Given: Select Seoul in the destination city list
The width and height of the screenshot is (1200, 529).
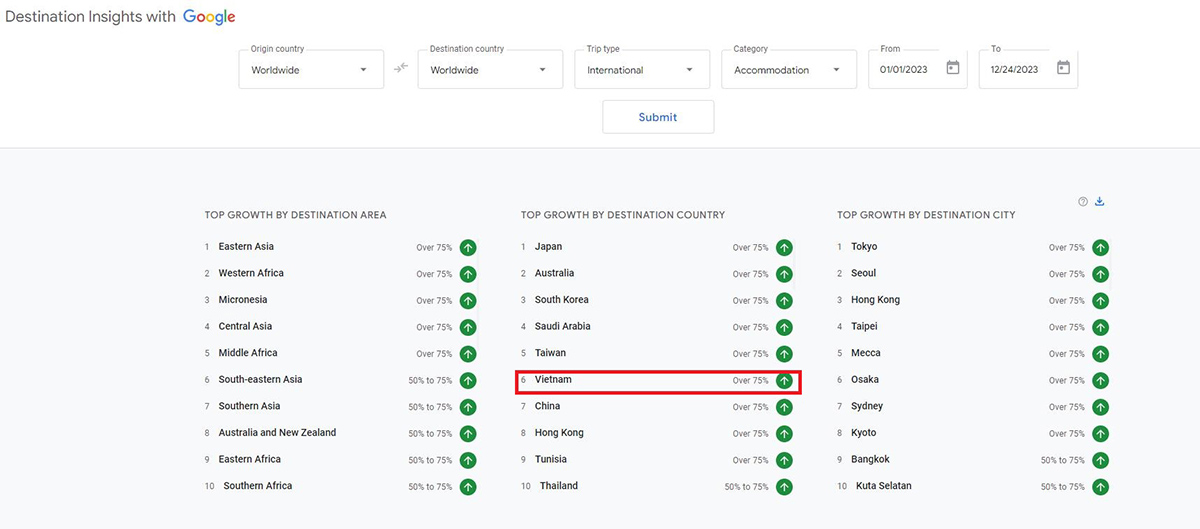Looking at the screenshot, I should 863,273.
